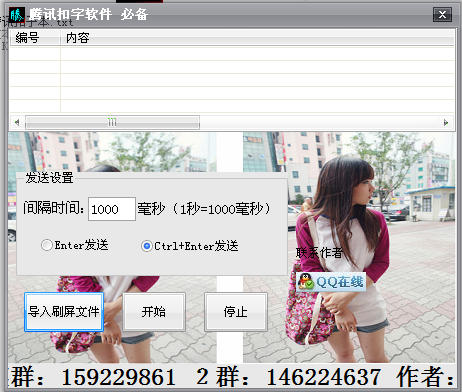Click the 联系作者 label

coord(319,253)
